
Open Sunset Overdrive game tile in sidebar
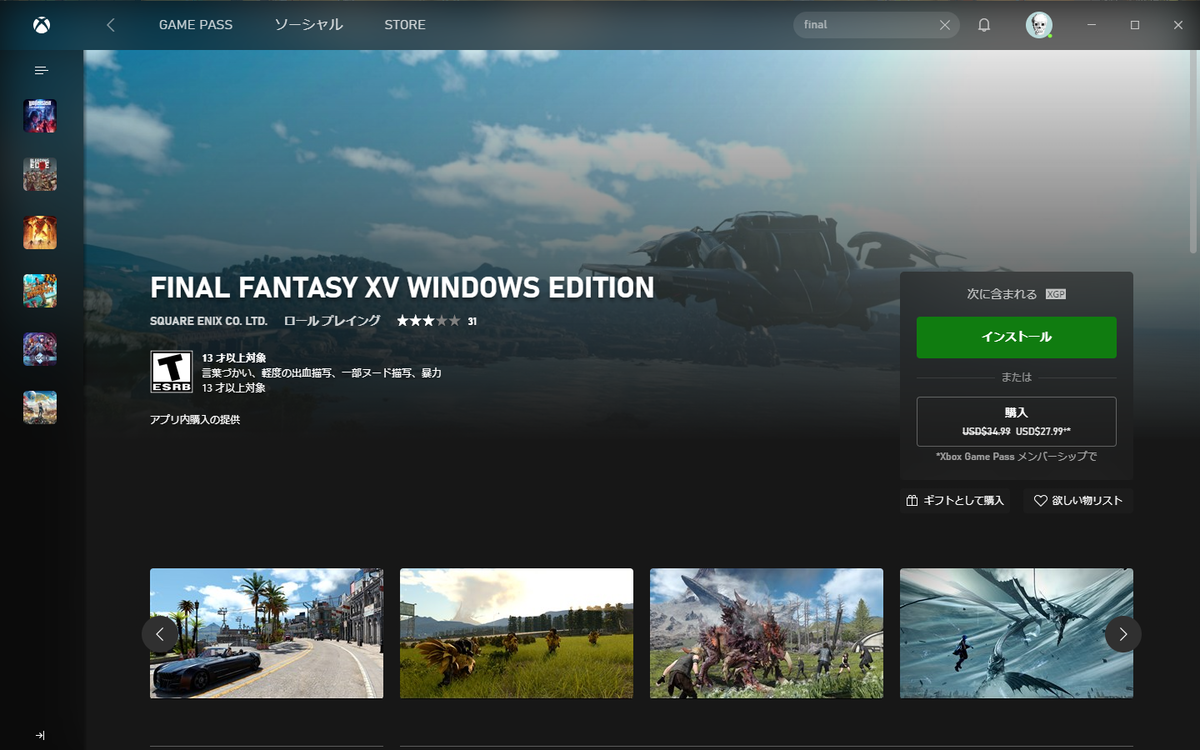tap(40, 290)
